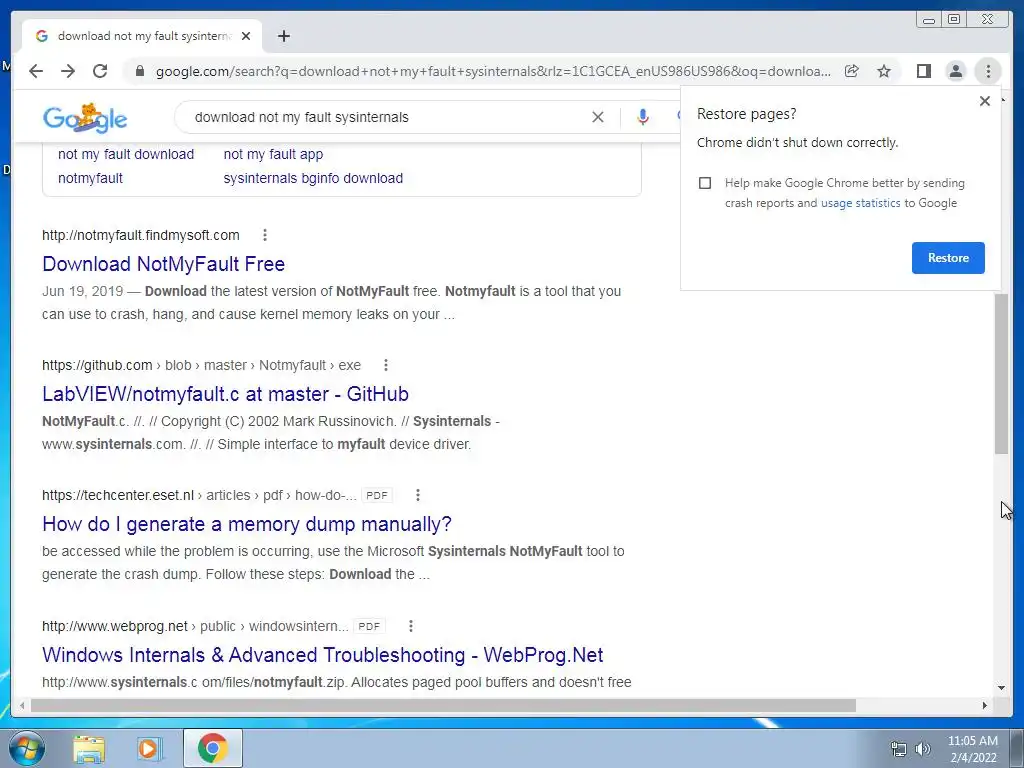Viewport: 1024px width, 768px height.
Task: Click the scroll-left arrow
Action: (22, 705)
